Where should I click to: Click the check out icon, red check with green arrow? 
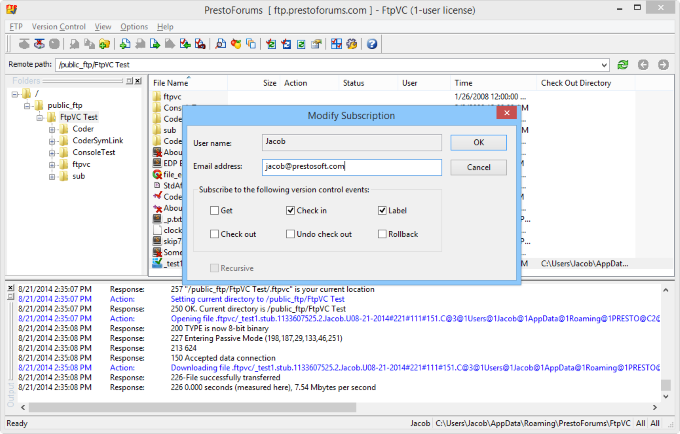coord(185,44)
